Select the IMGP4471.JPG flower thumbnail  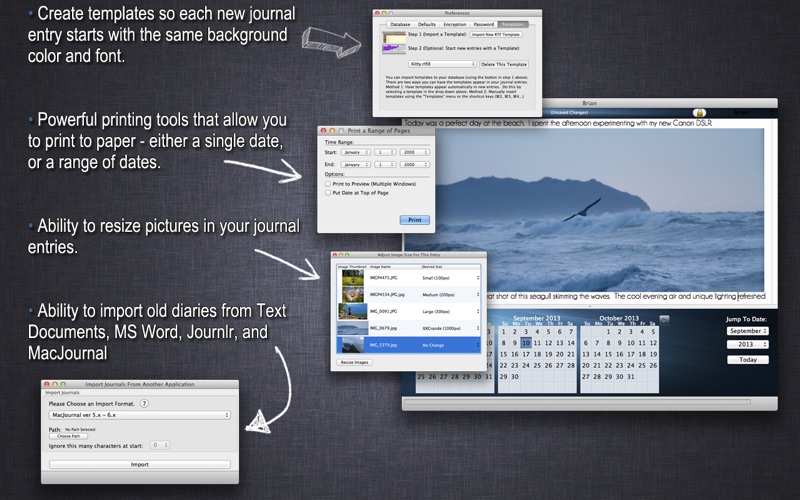click(x=352, y=278)
